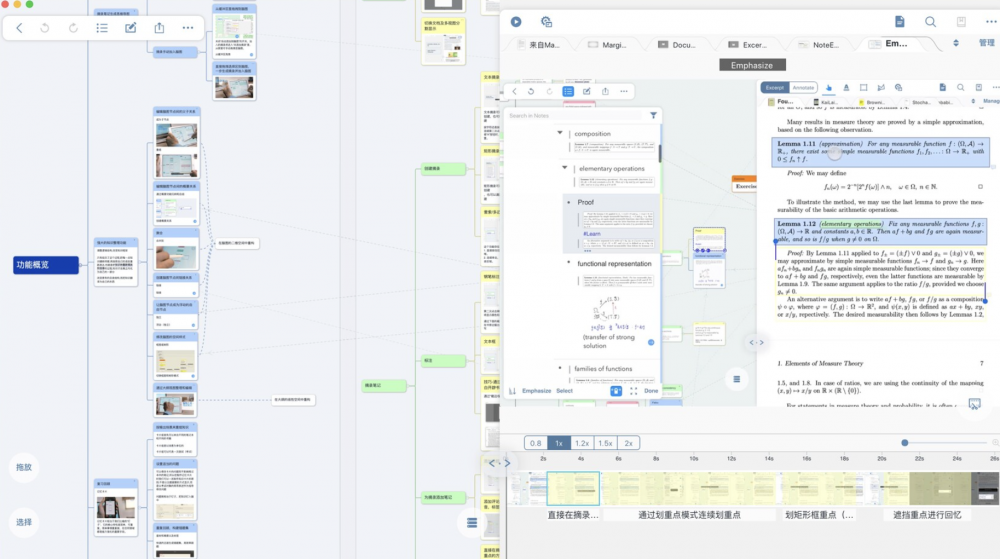This screenshot has height=559, width=1000.
Task: Redo action in mind map toolbar
Action: coord(73,28)
